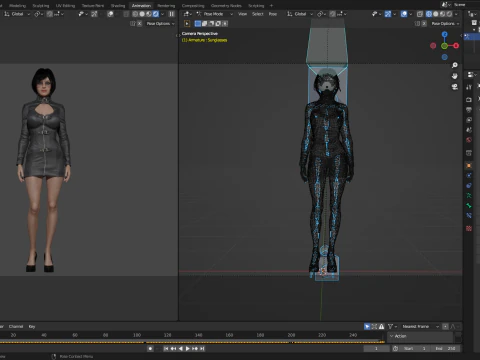Click the Collection properties tab icon
The width and height of the screenshot is (480, 360).
(x=469, y=153)
